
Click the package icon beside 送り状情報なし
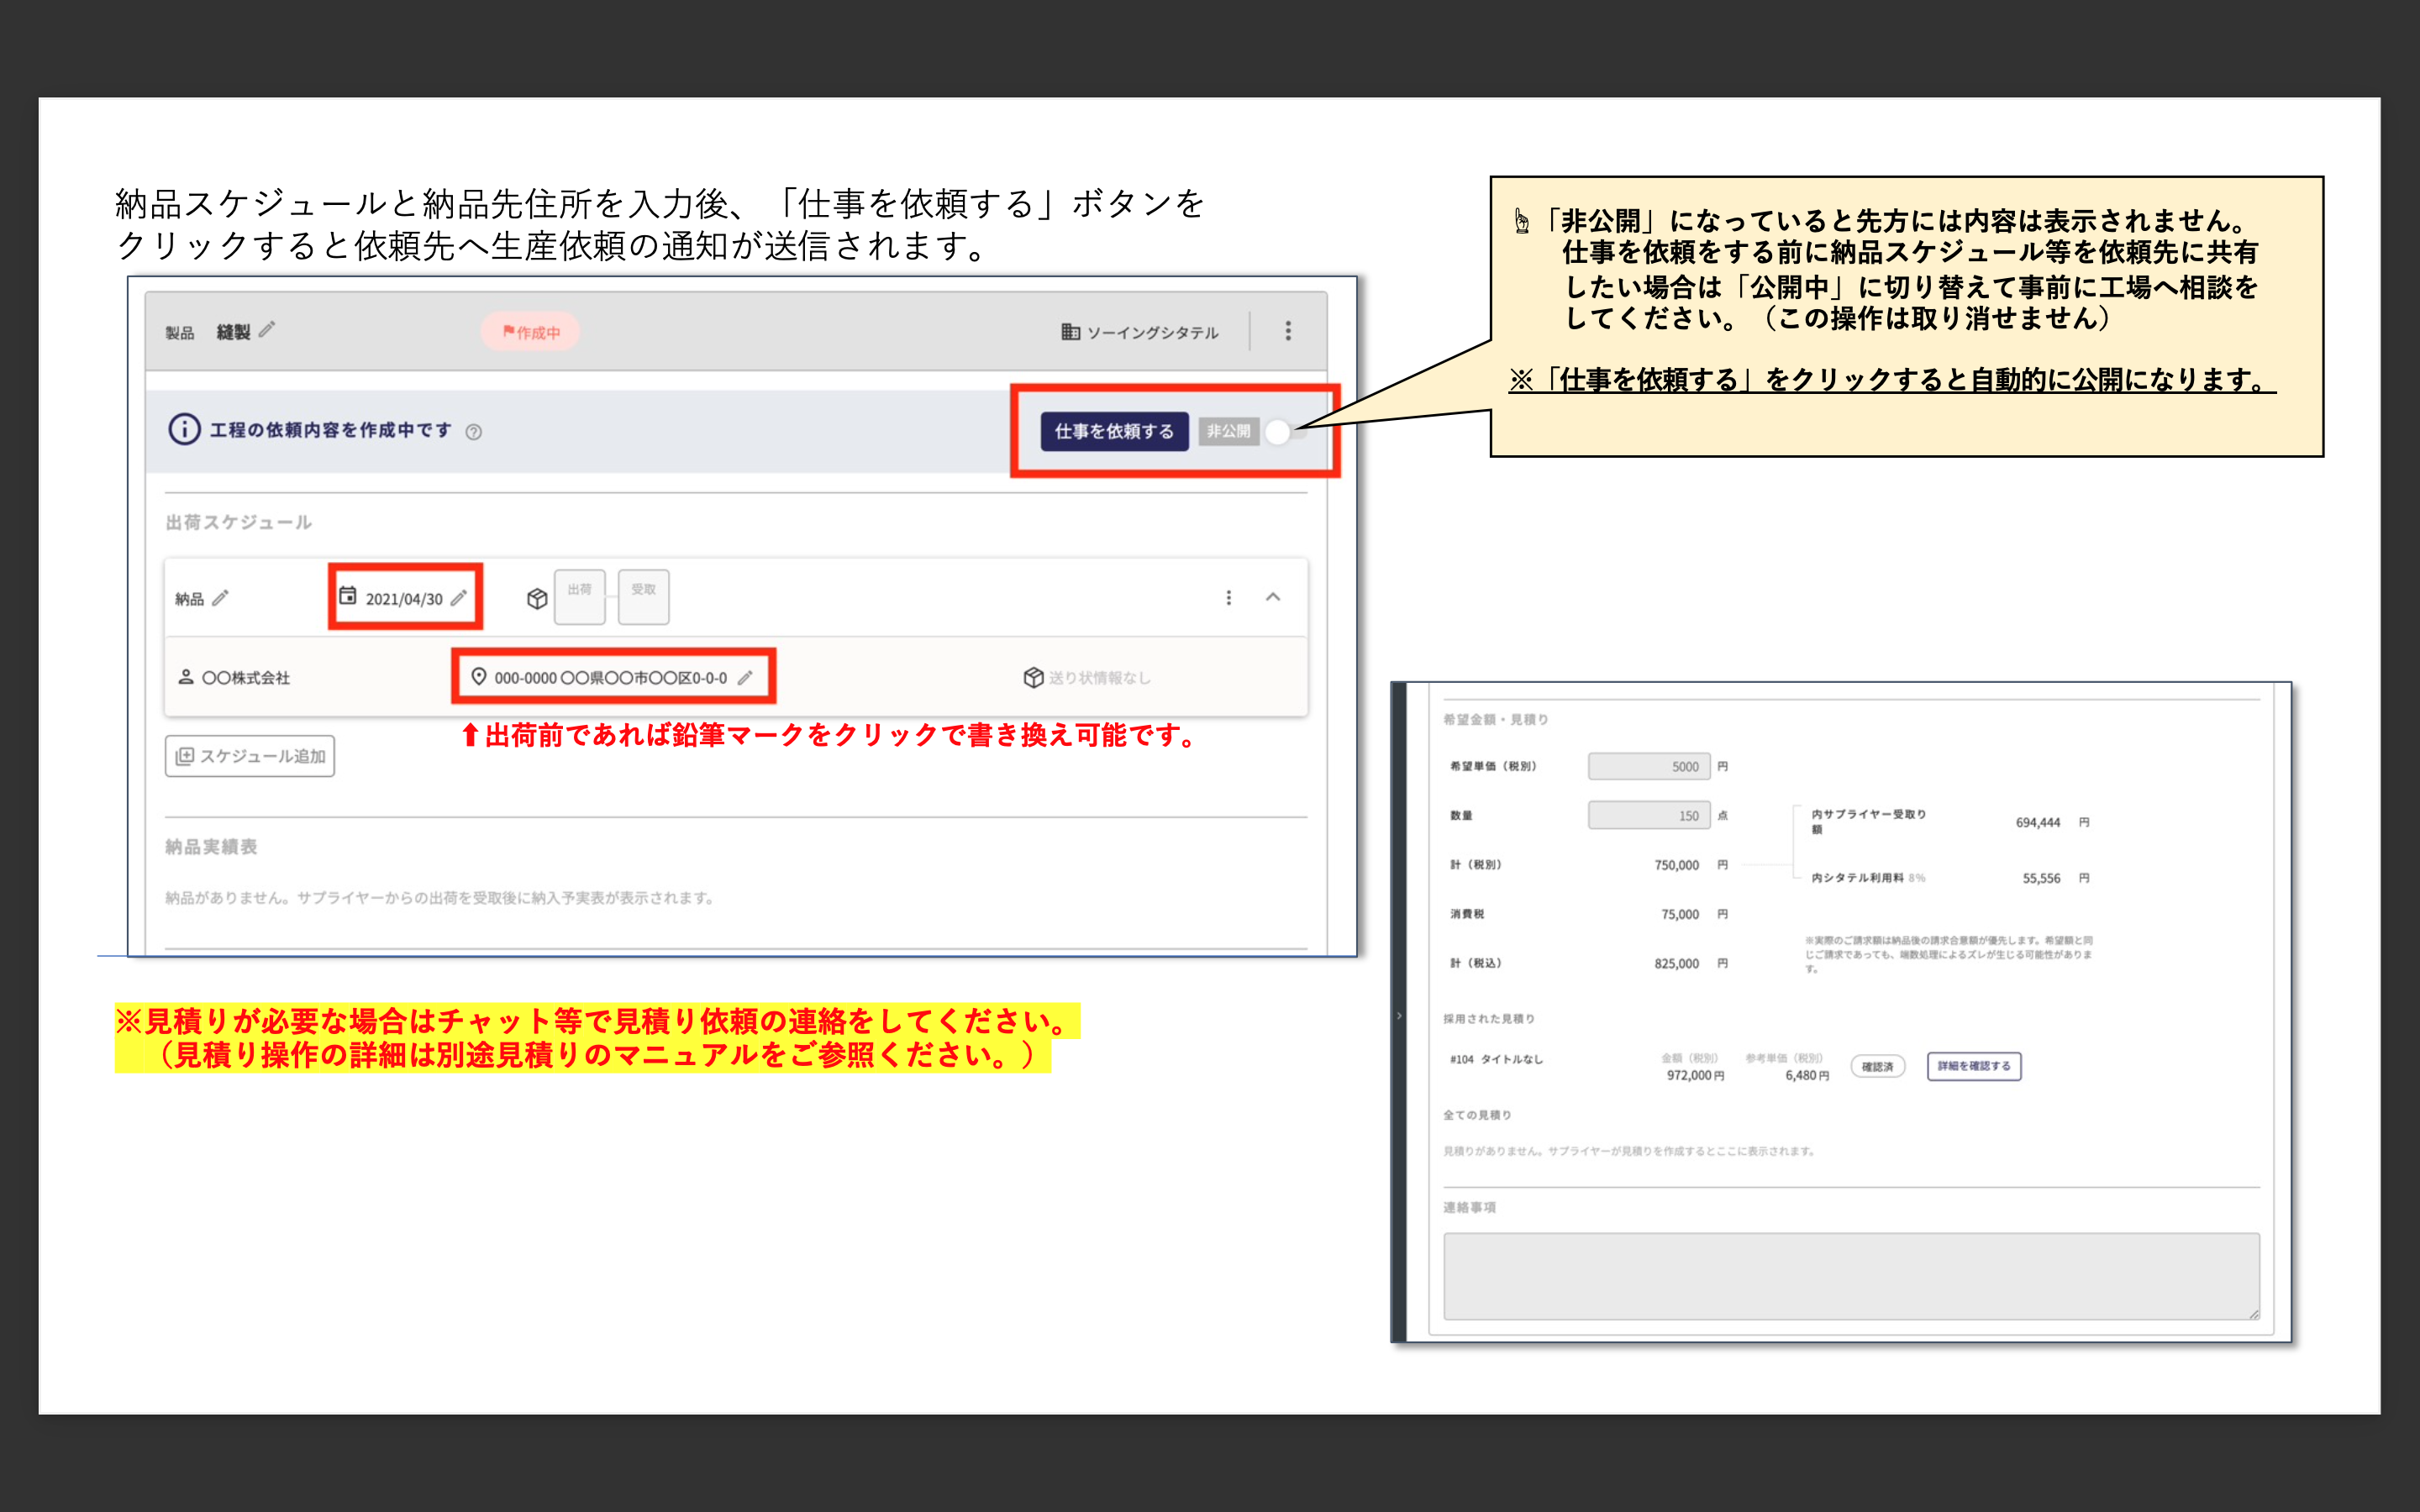click(1034, 678)
